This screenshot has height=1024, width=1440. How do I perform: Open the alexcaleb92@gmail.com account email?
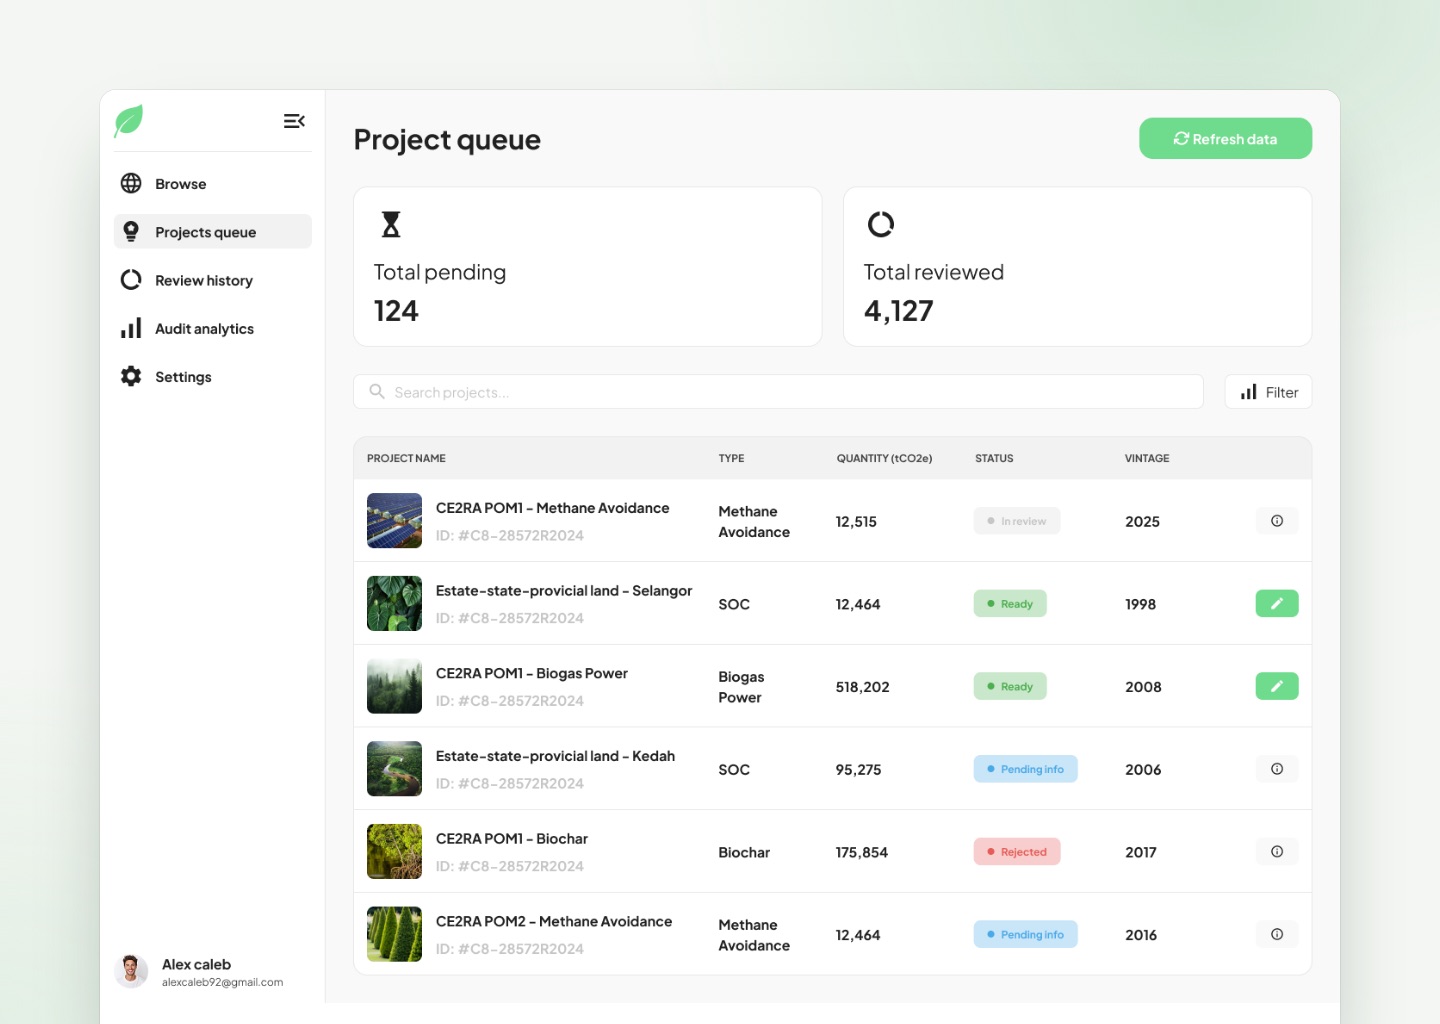coord(223,982)
